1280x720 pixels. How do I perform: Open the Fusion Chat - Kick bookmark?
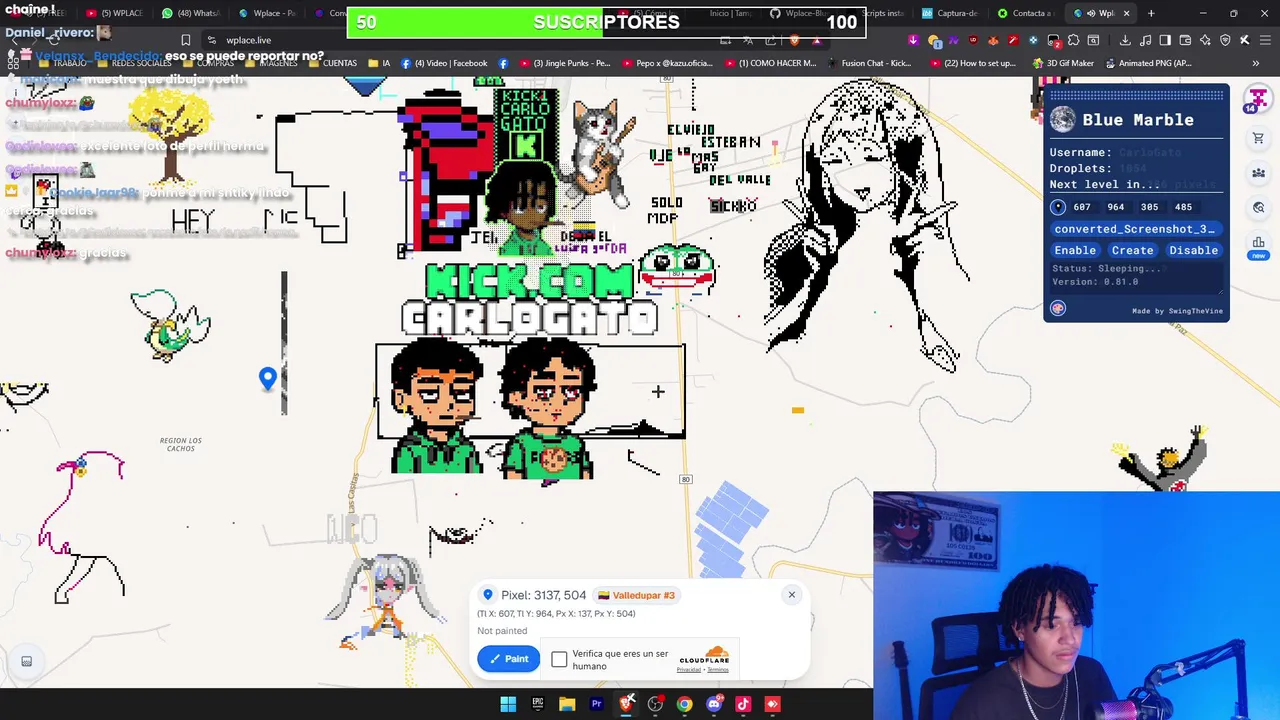(x=869, y=63)
